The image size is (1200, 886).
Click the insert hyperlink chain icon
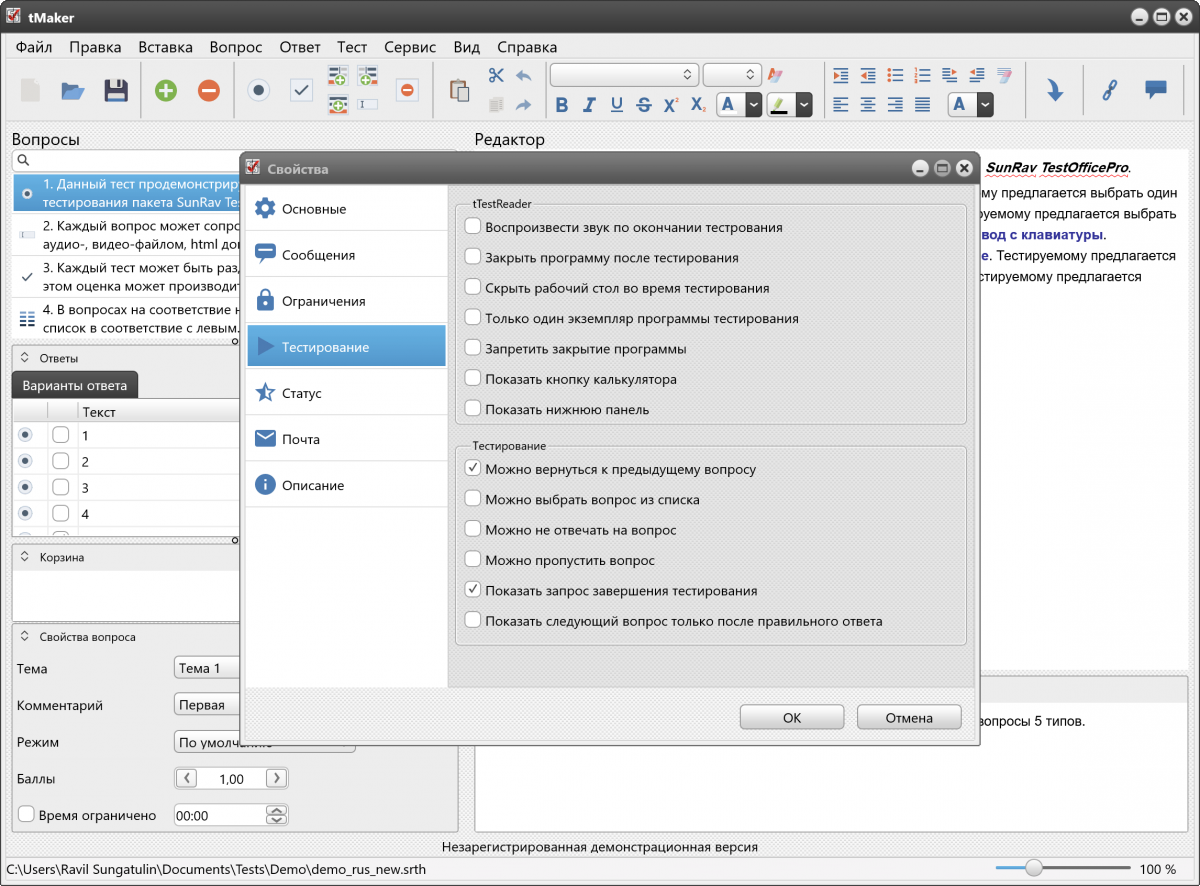pos(1108,90)
